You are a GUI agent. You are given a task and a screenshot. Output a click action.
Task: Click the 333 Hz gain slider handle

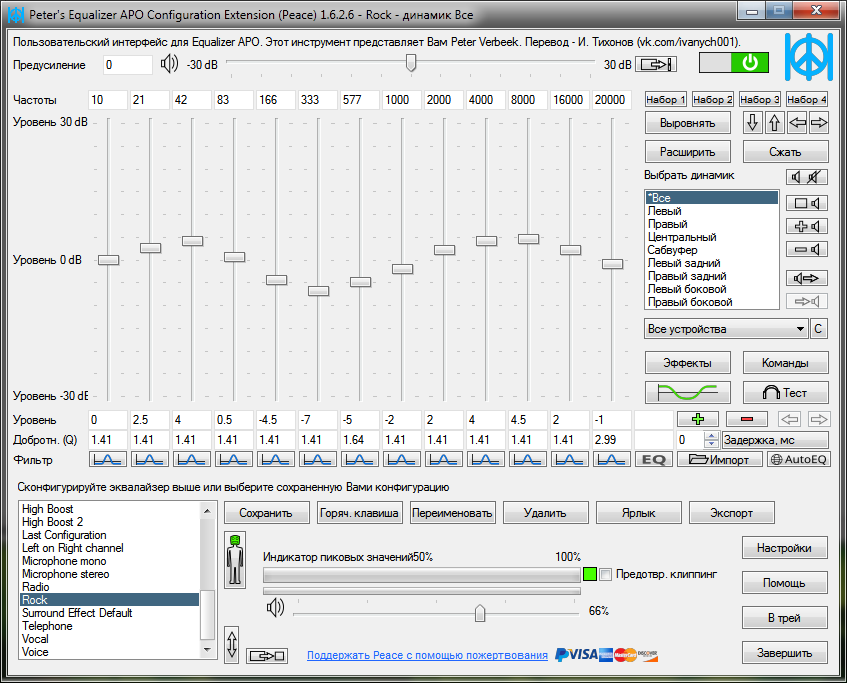(x=318, y=291)
